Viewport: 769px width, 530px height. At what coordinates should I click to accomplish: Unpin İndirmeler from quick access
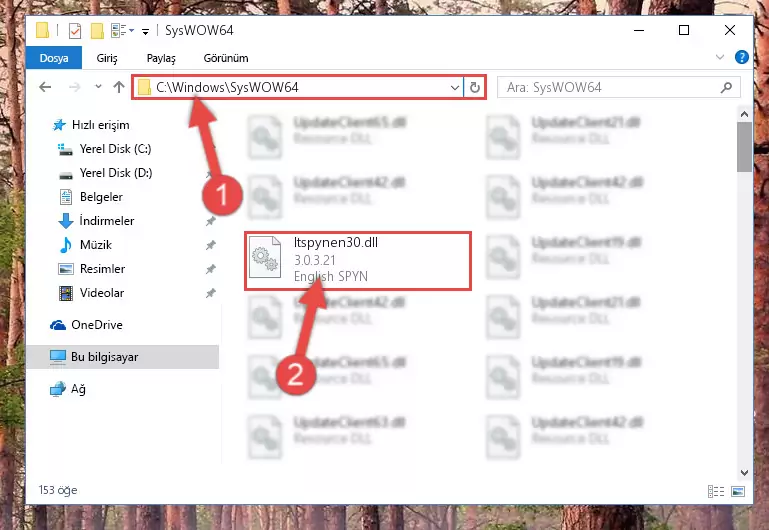click(210, 221)
